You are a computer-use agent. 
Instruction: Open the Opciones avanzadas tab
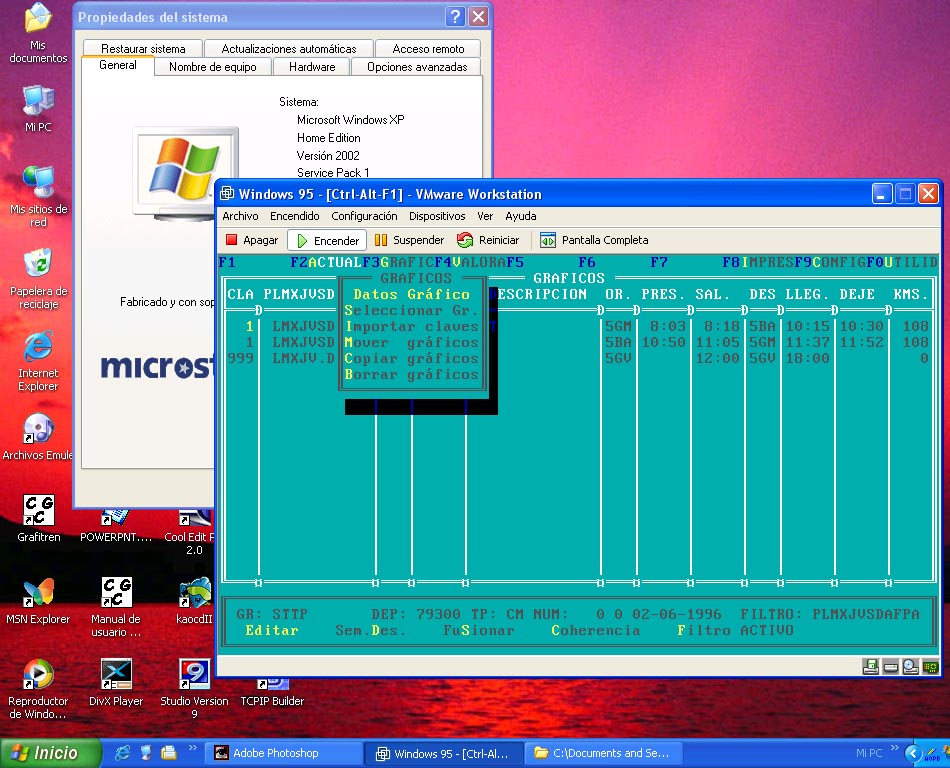pyautogui.click(x=417, y=67)
